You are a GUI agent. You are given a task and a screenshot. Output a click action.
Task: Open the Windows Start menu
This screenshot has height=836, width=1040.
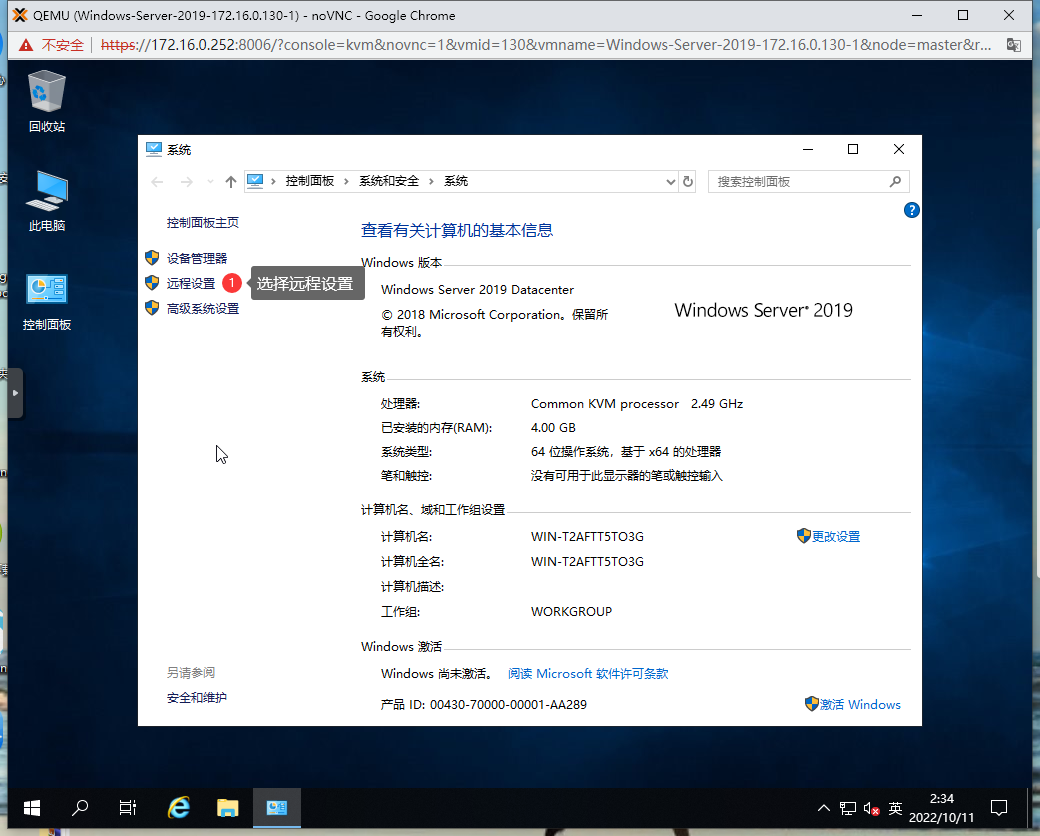tap(31, 808)
